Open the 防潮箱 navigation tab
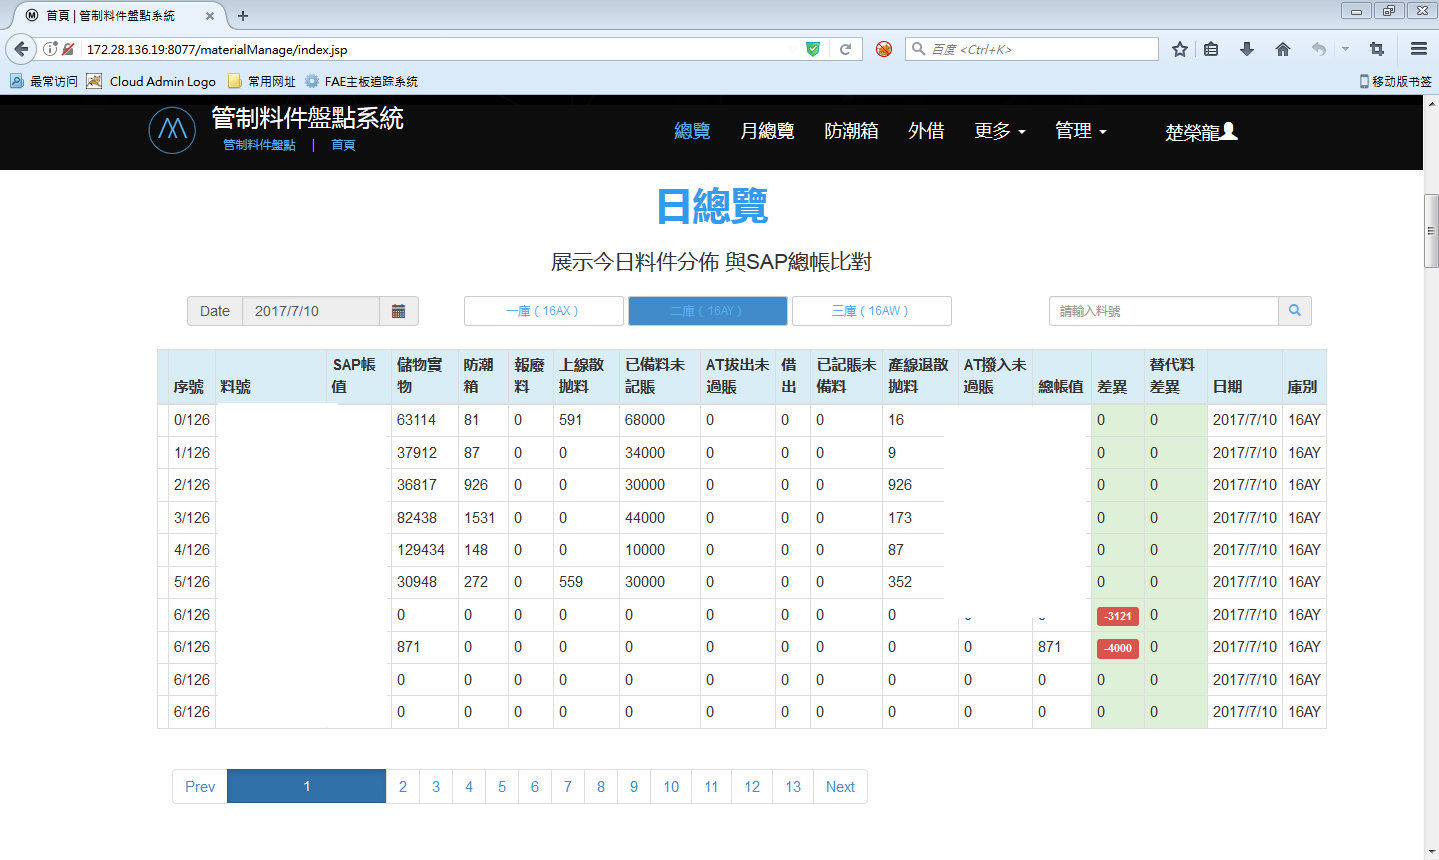This screenshot has height=860, width=1439. click(851, 131)
